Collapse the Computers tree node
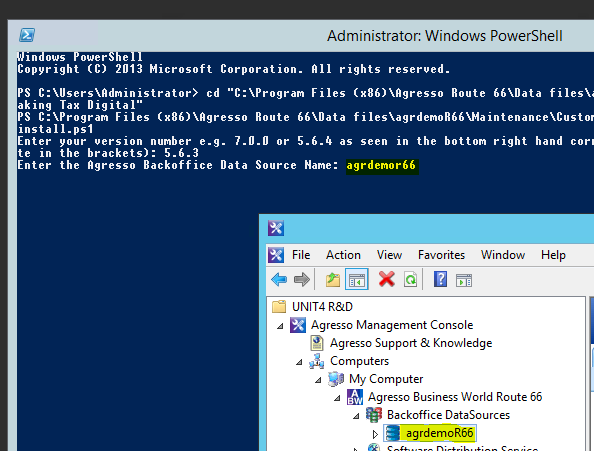The image size is (594, 451). click(x=299, y=362)
